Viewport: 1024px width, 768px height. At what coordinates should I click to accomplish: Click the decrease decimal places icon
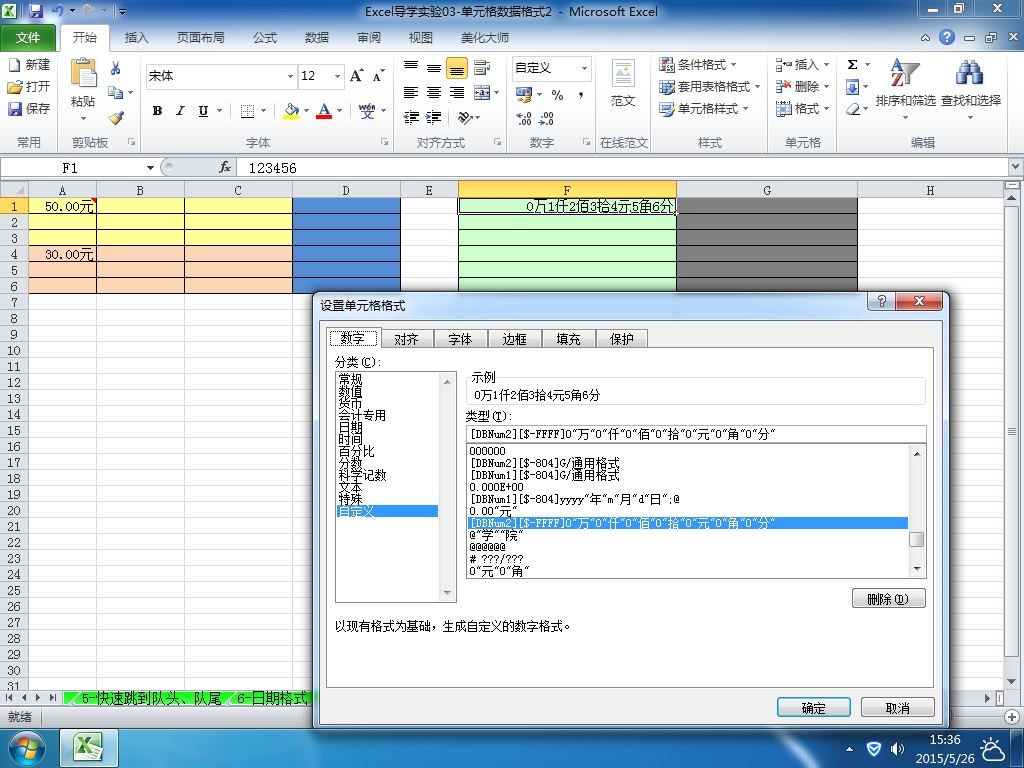pyautogui.click(x=547, y=118)
